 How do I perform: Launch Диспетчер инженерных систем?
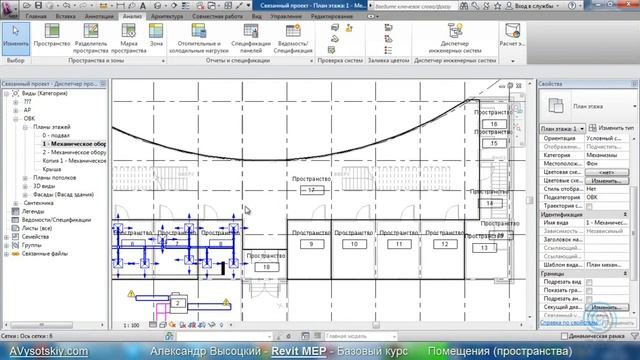[x=455, y=39]
